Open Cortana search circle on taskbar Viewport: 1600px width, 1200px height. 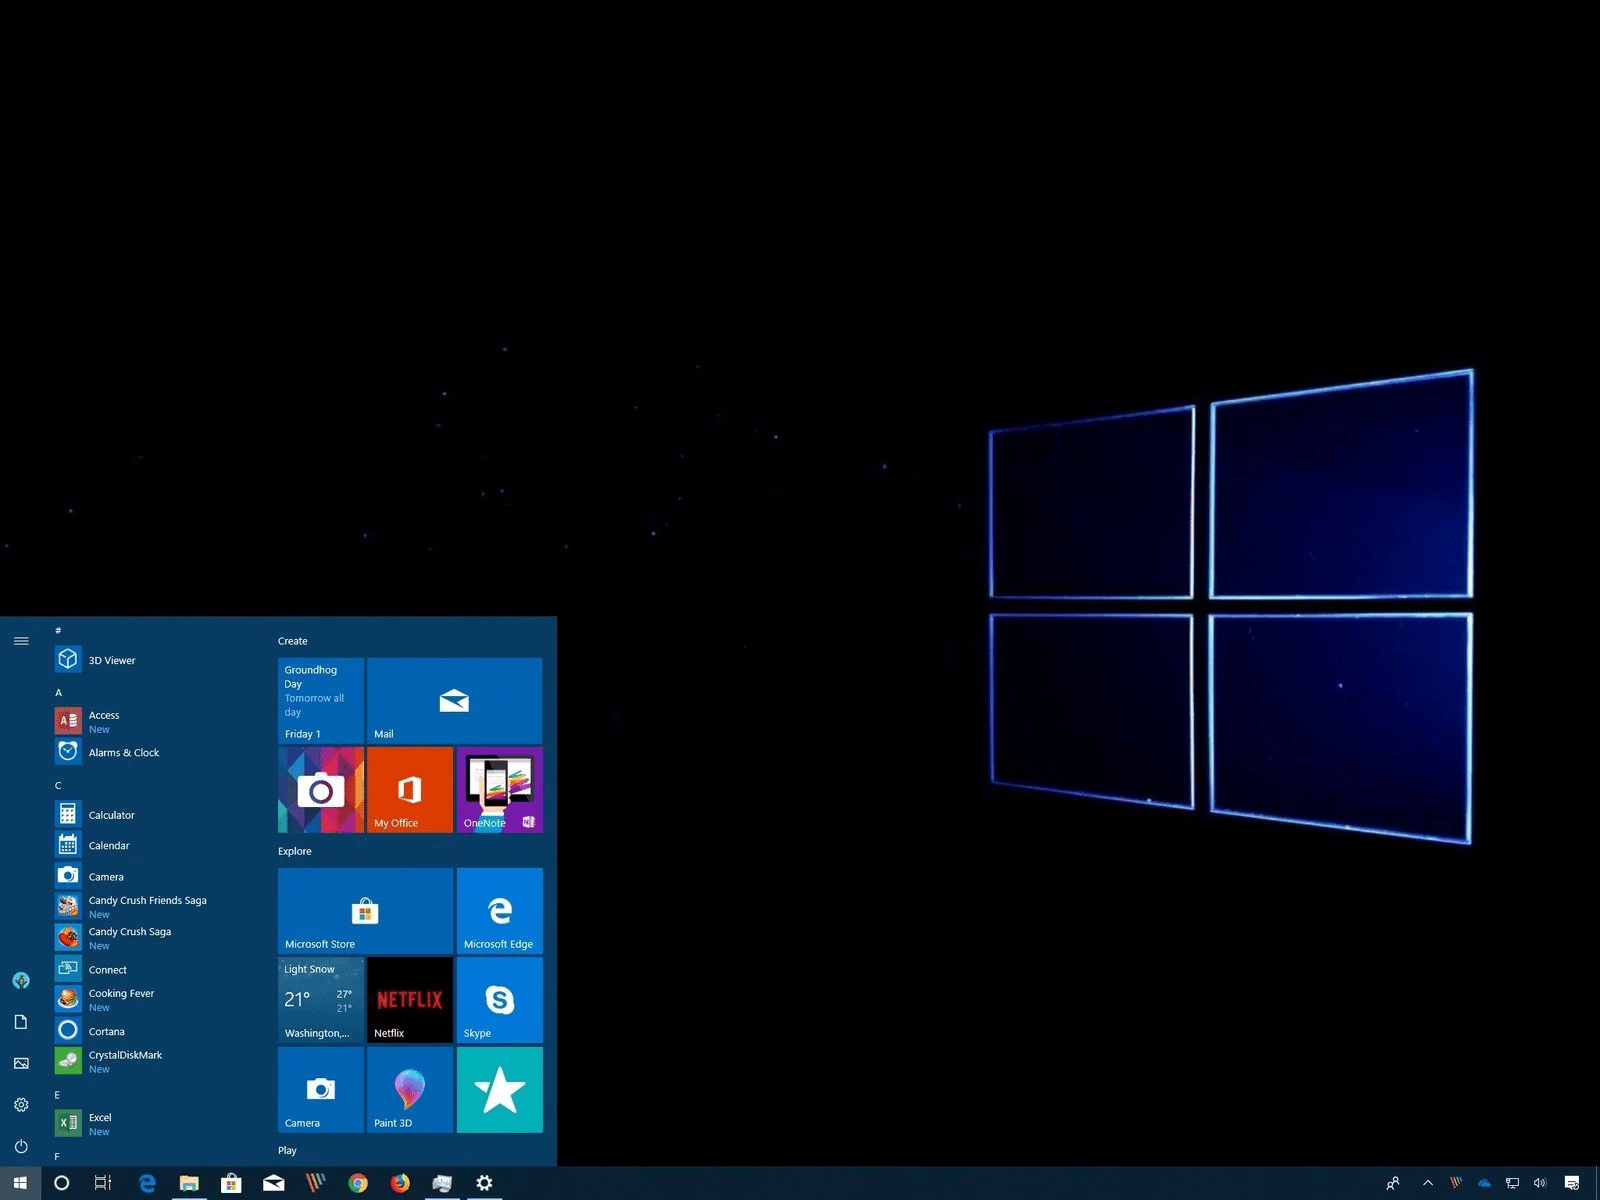click(61, 1183)
